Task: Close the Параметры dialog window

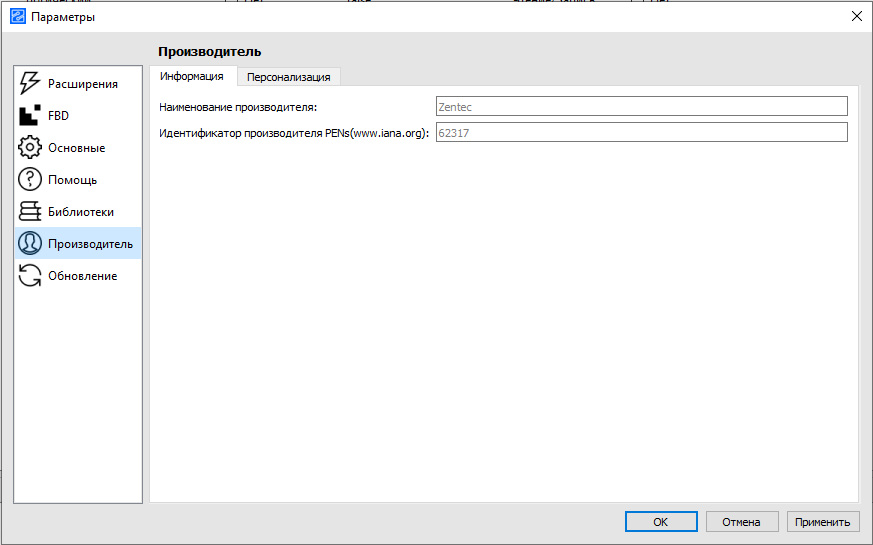Action: tap(856, 16)
